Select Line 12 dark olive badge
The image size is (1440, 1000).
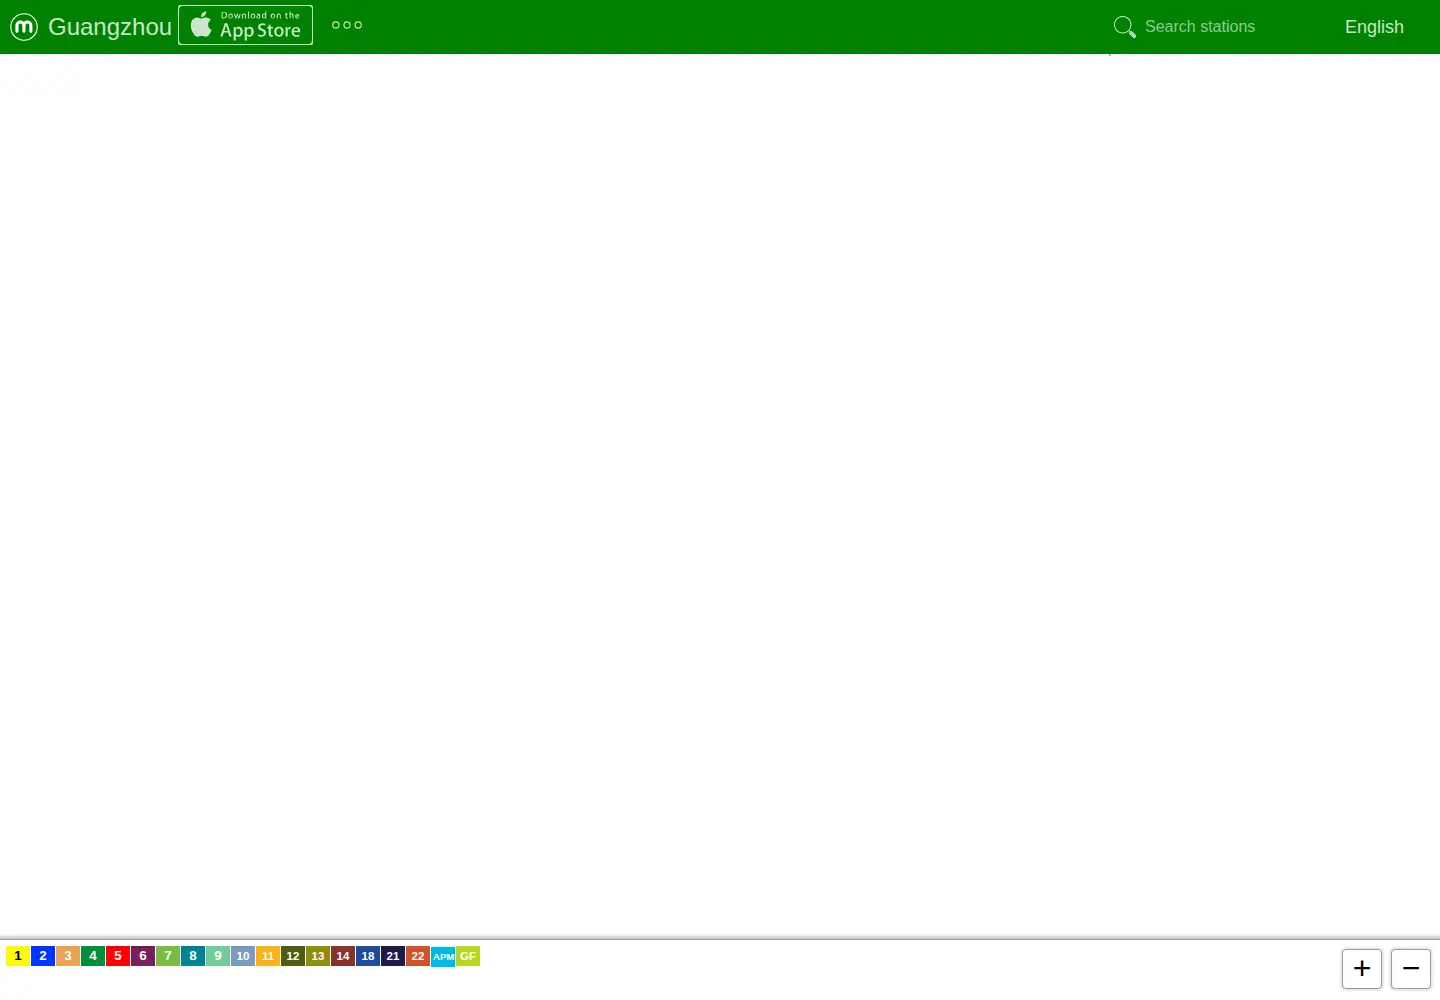[x=293, y=956]
